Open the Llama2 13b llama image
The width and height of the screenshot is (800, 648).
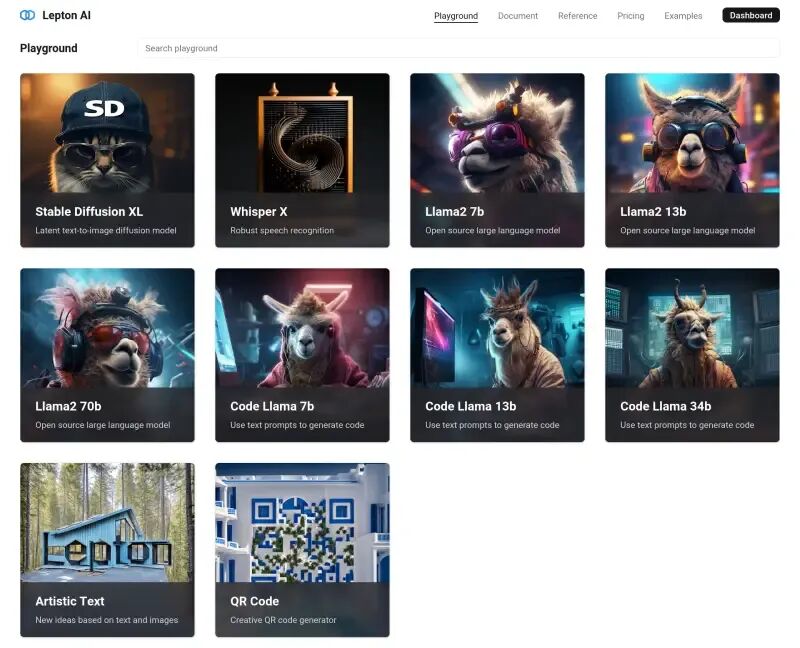point(692,133)
